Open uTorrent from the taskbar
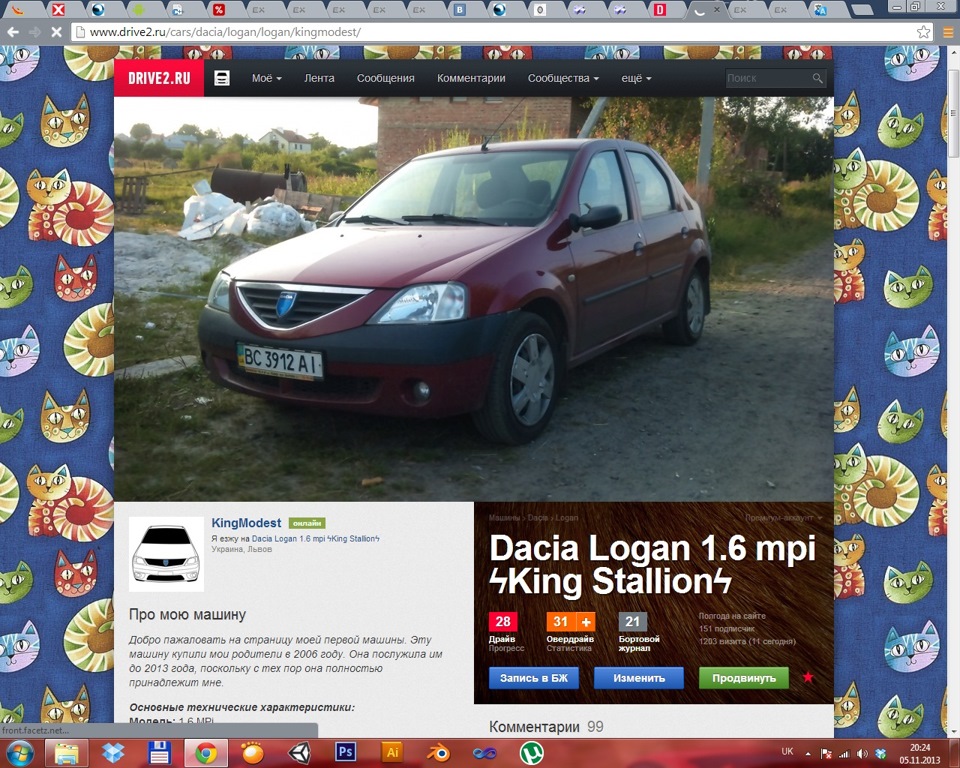 tap(531, 753)
